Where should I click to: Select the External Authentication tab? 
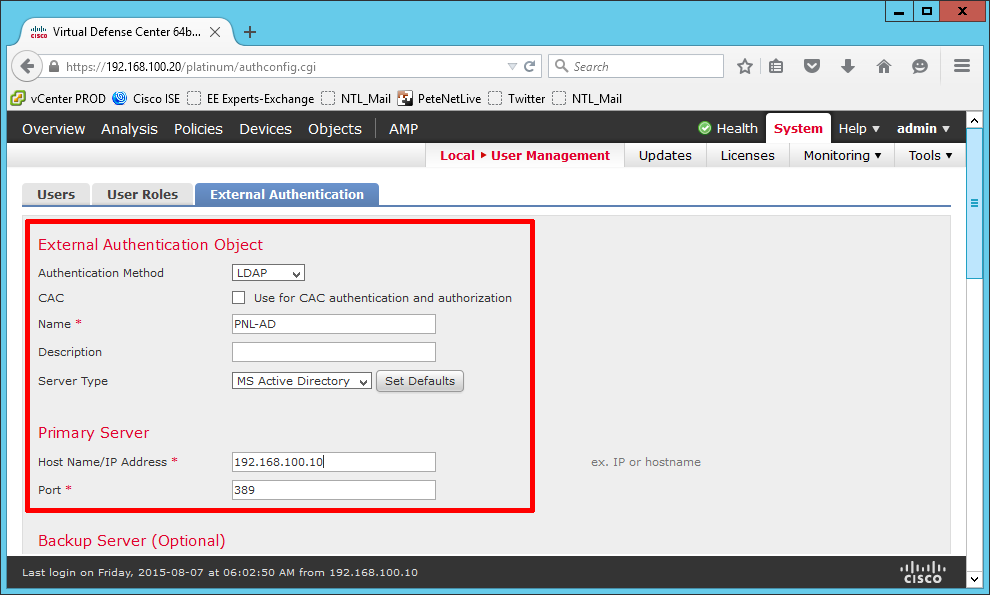287,195
